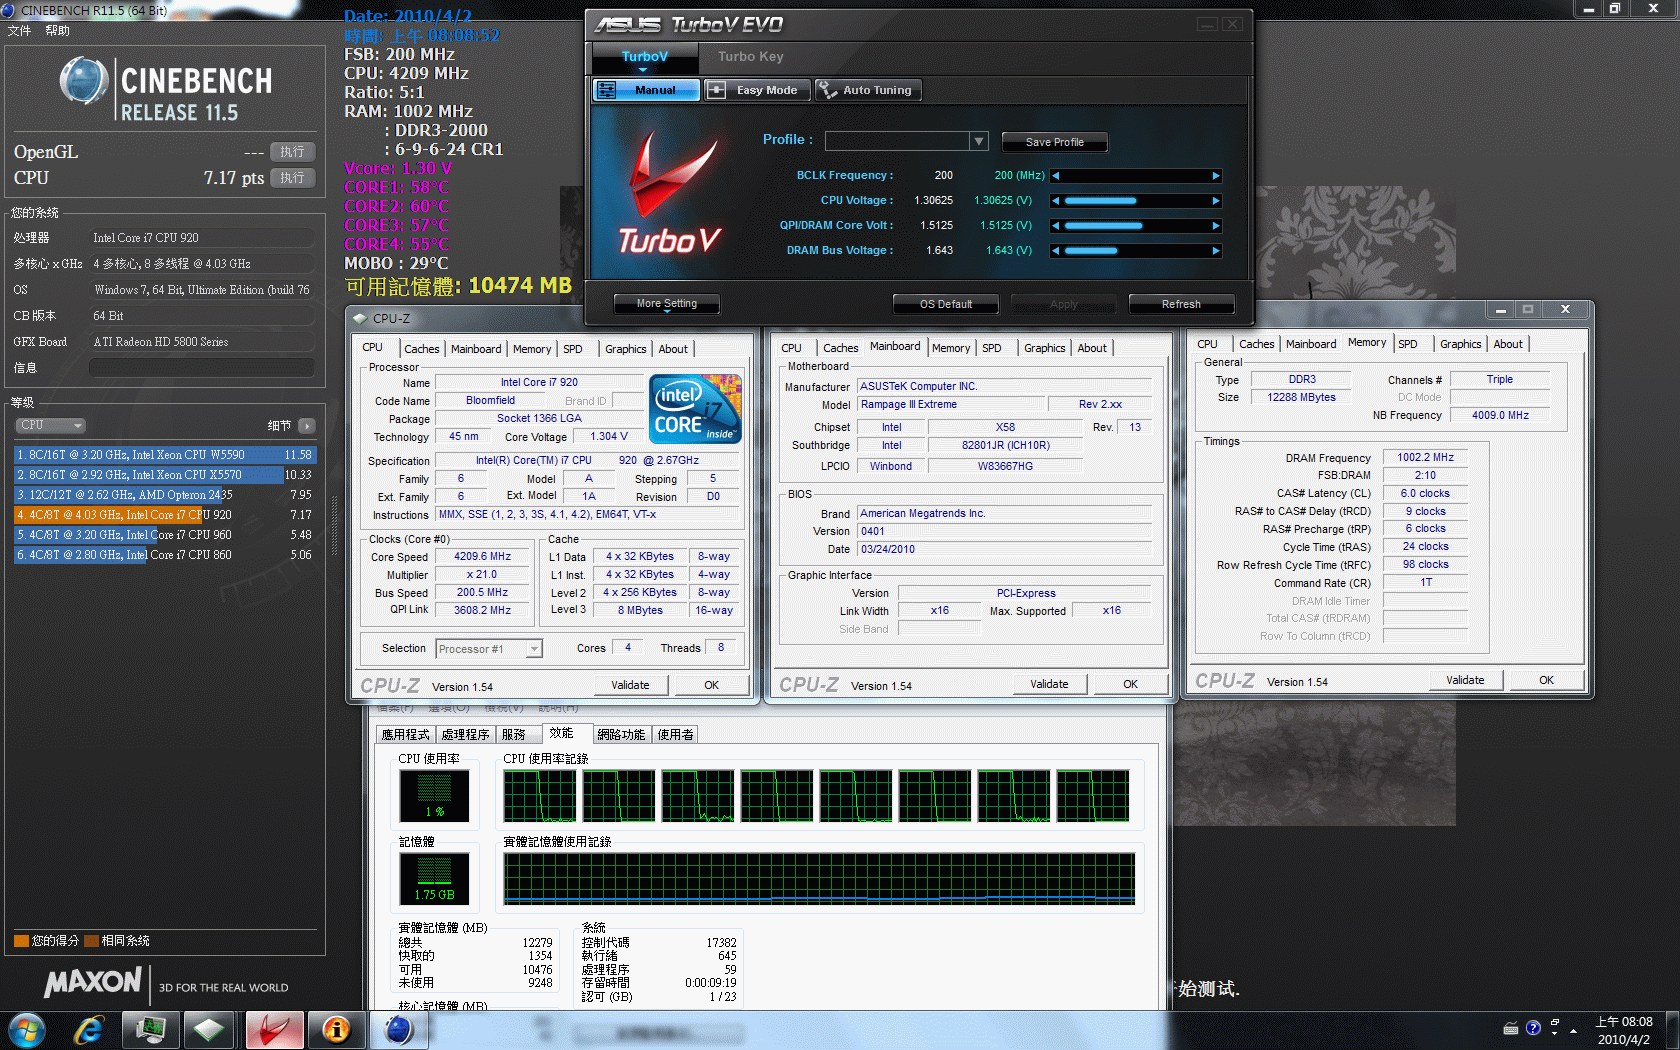This screenshot has height=1050, width=1680.
Task: Decrease BCLK Frequency with left arrow
Action: pos(1056,176)
